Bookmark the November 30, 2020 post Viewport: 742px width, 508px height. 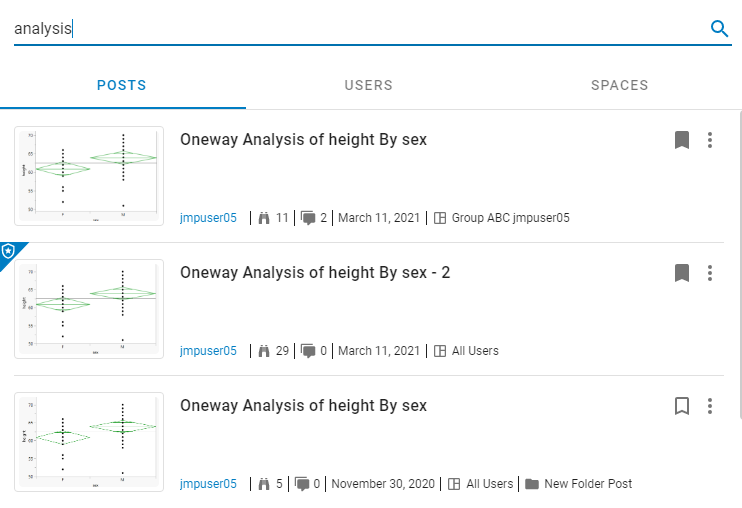[x=682, y=406]
